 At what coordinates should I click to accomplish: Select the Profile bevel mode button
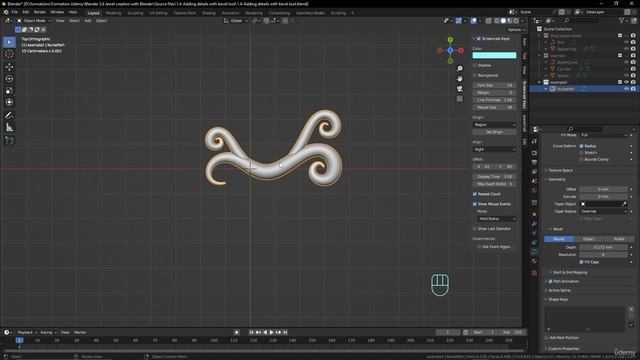click(x=619, y=239)
